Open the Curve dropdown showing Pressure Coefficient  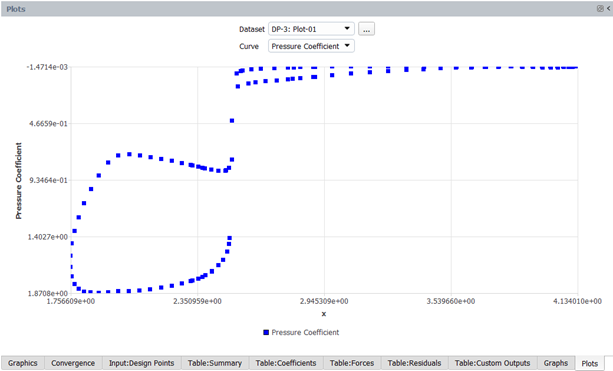(x=311, y=46)
